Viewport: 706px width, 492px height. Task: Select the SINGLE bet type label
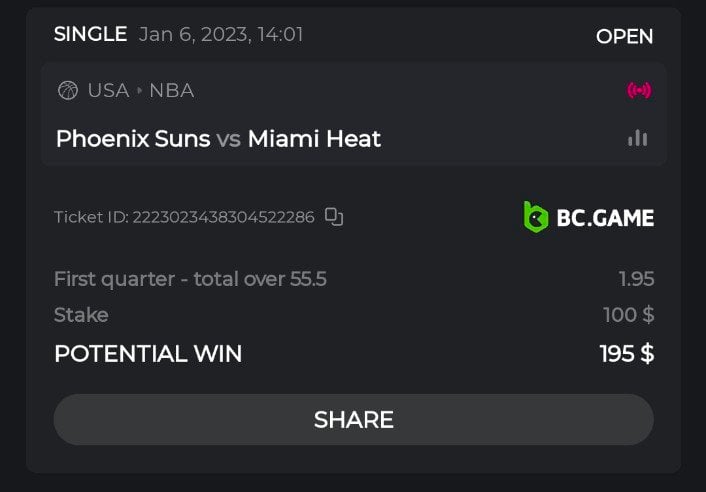pos(90,34)
